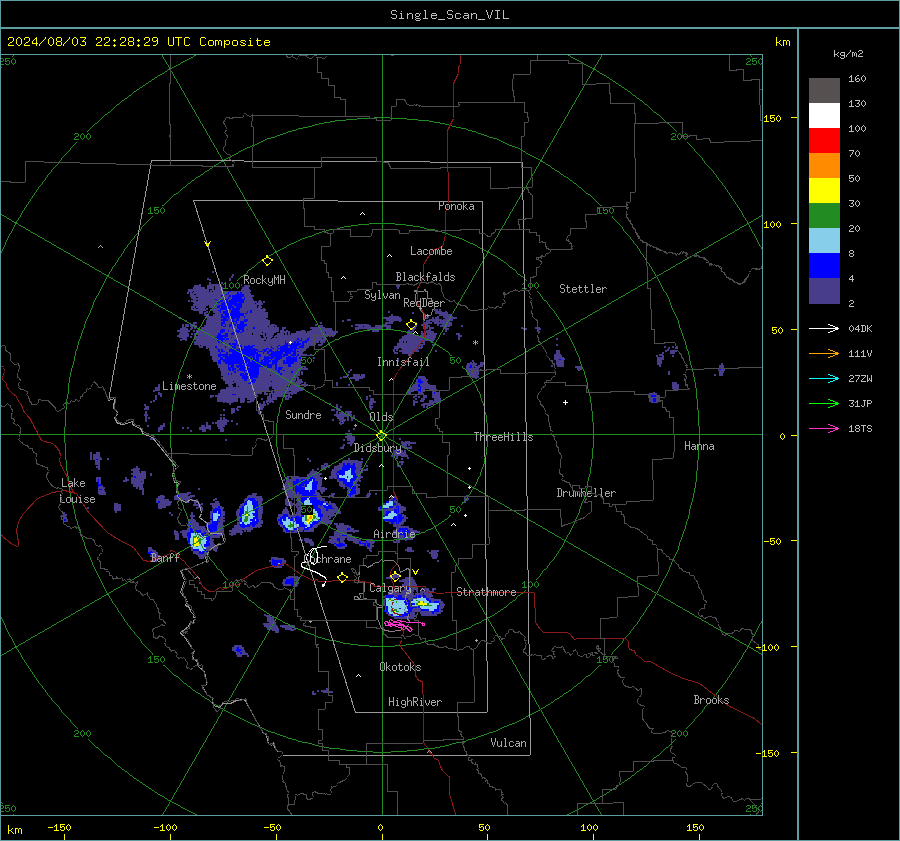Select the green 20-30 legend swatch

pyautogui.click(x=824, y=215)
